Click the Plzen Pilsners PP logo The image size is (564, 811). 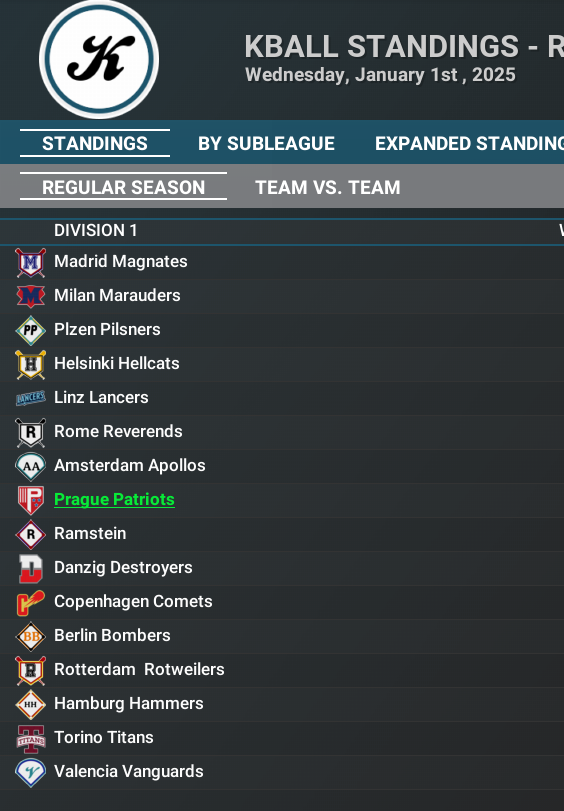(31, 330)
